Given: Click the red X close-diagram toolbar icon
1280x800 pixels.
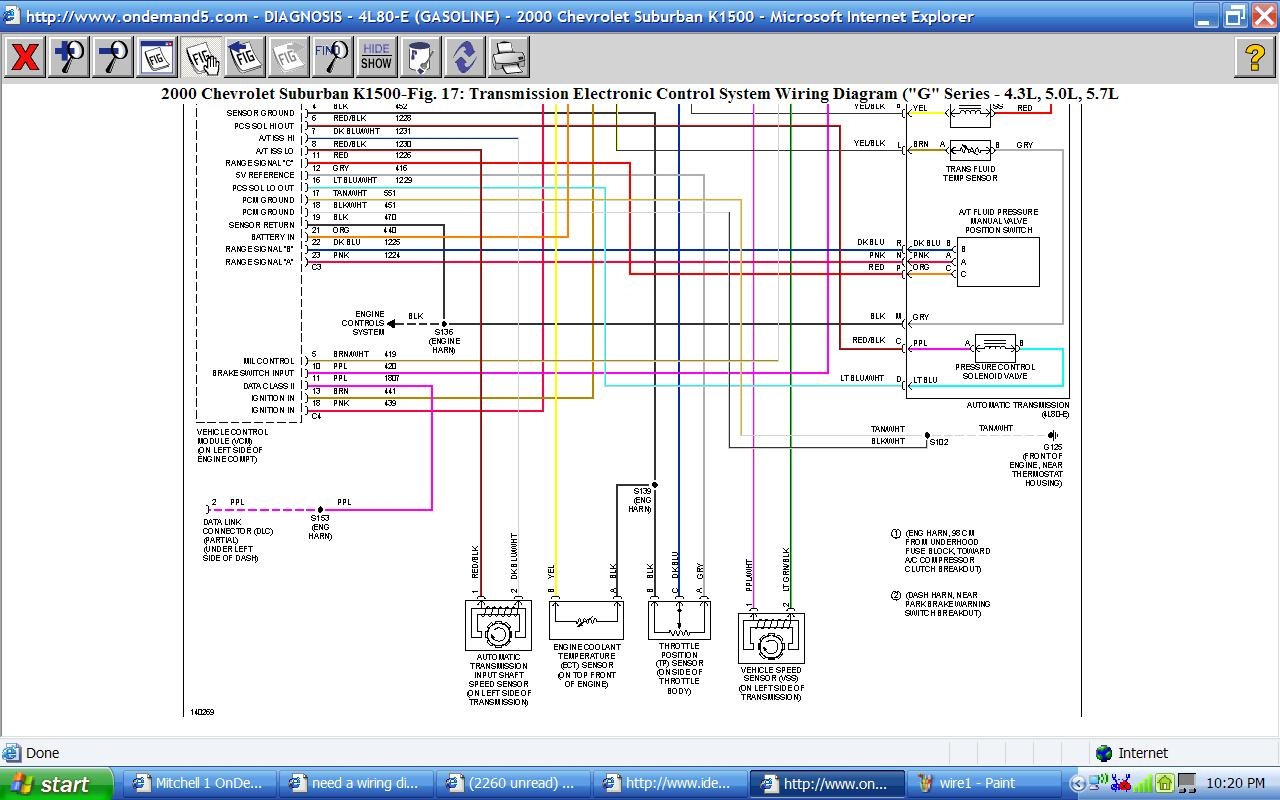Looking at the screenshot, I should tap(24, 57).
